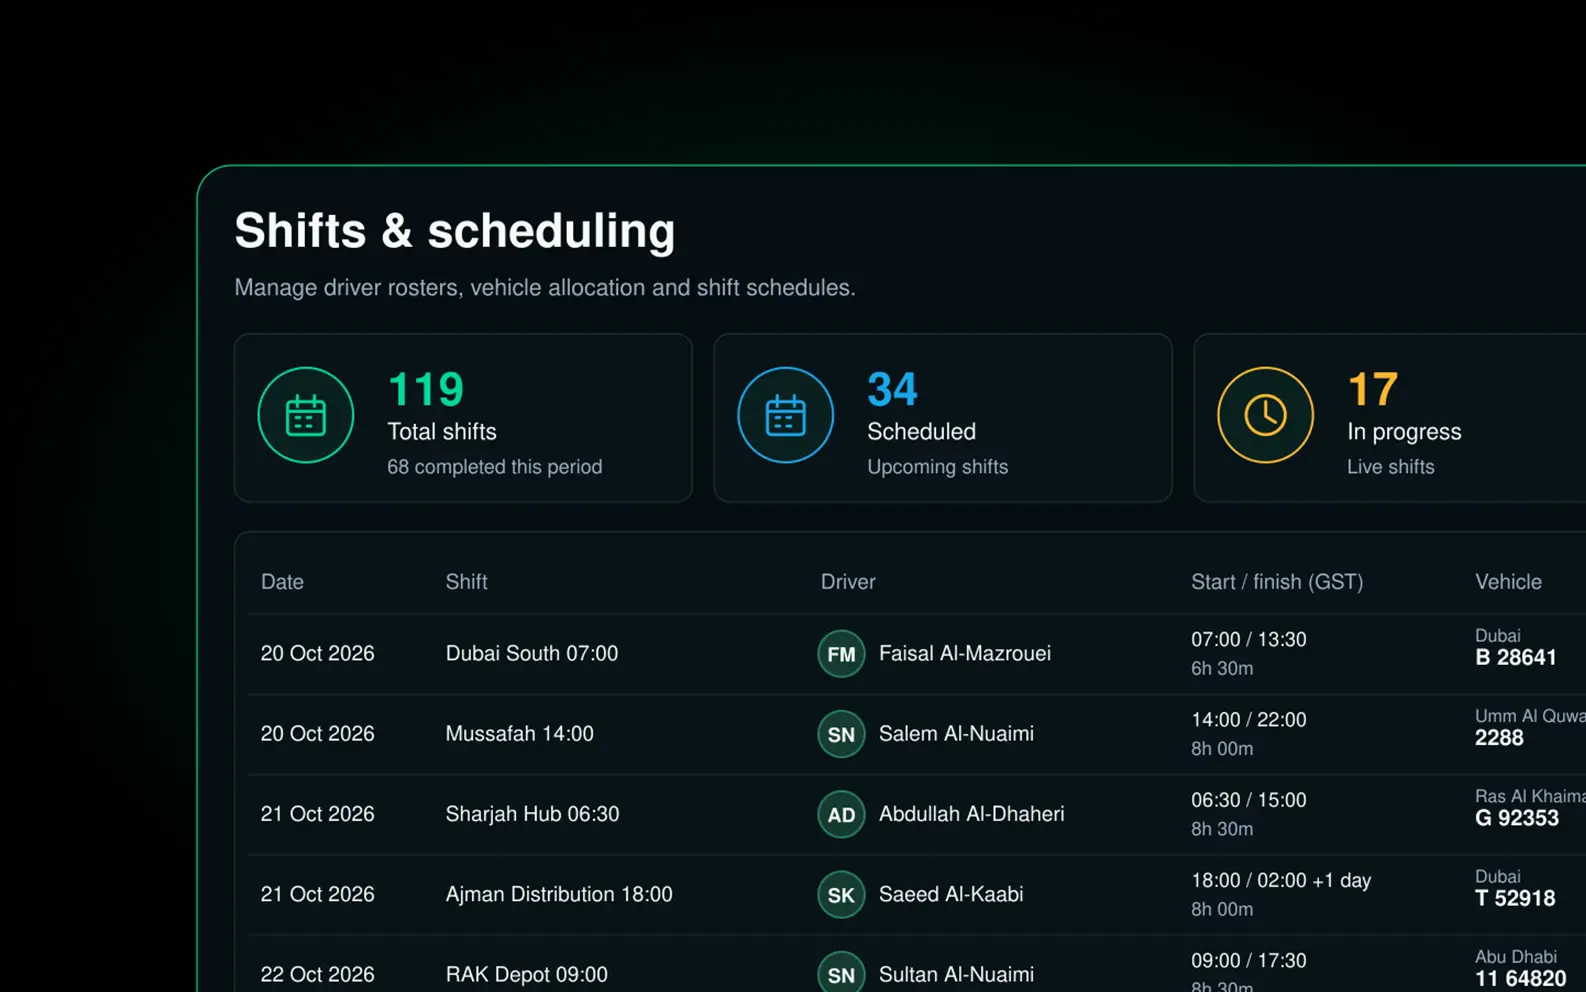
Task: Click vehicle plate 2288
Action: pyautogui.click(x=1499, y=738)
